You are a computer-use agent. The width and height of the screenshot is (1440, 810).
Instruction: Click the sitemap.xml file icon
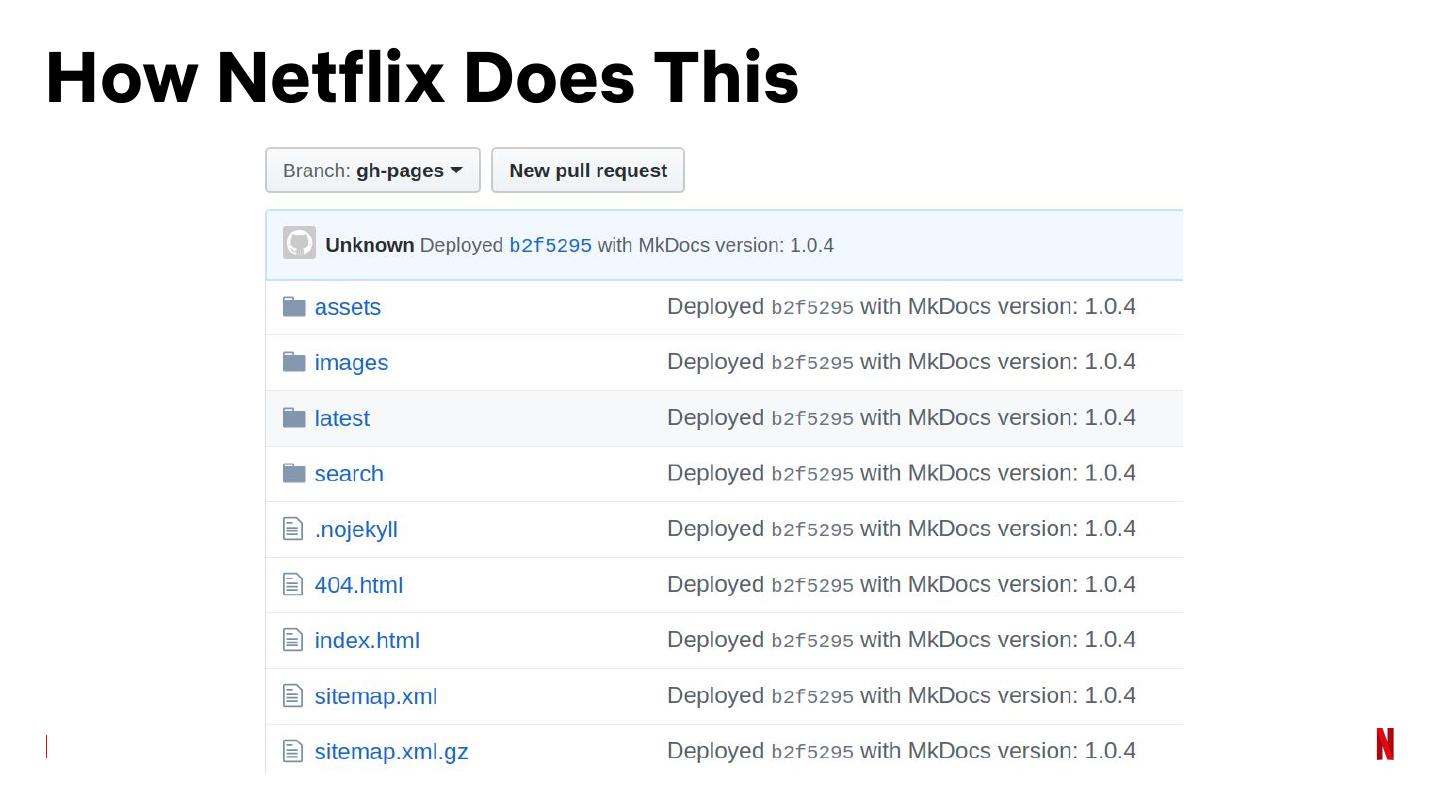click(293, 695)
